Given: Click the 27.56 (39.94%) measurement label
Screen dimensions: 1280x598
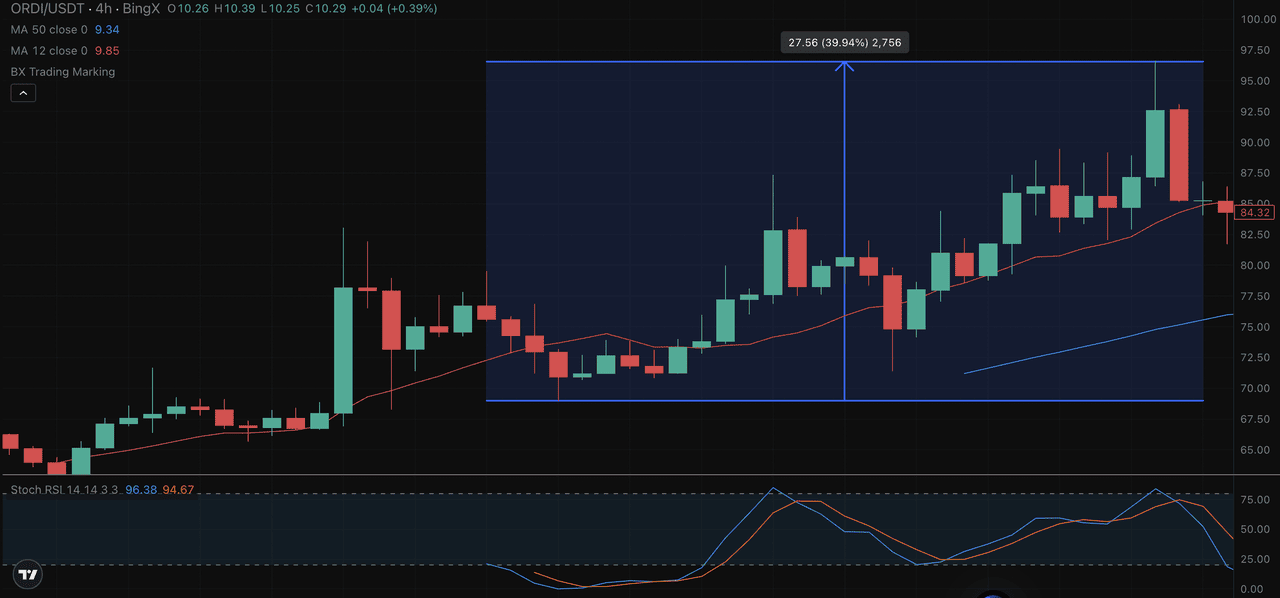Looking at the screenshot, I should coord(844,43).
